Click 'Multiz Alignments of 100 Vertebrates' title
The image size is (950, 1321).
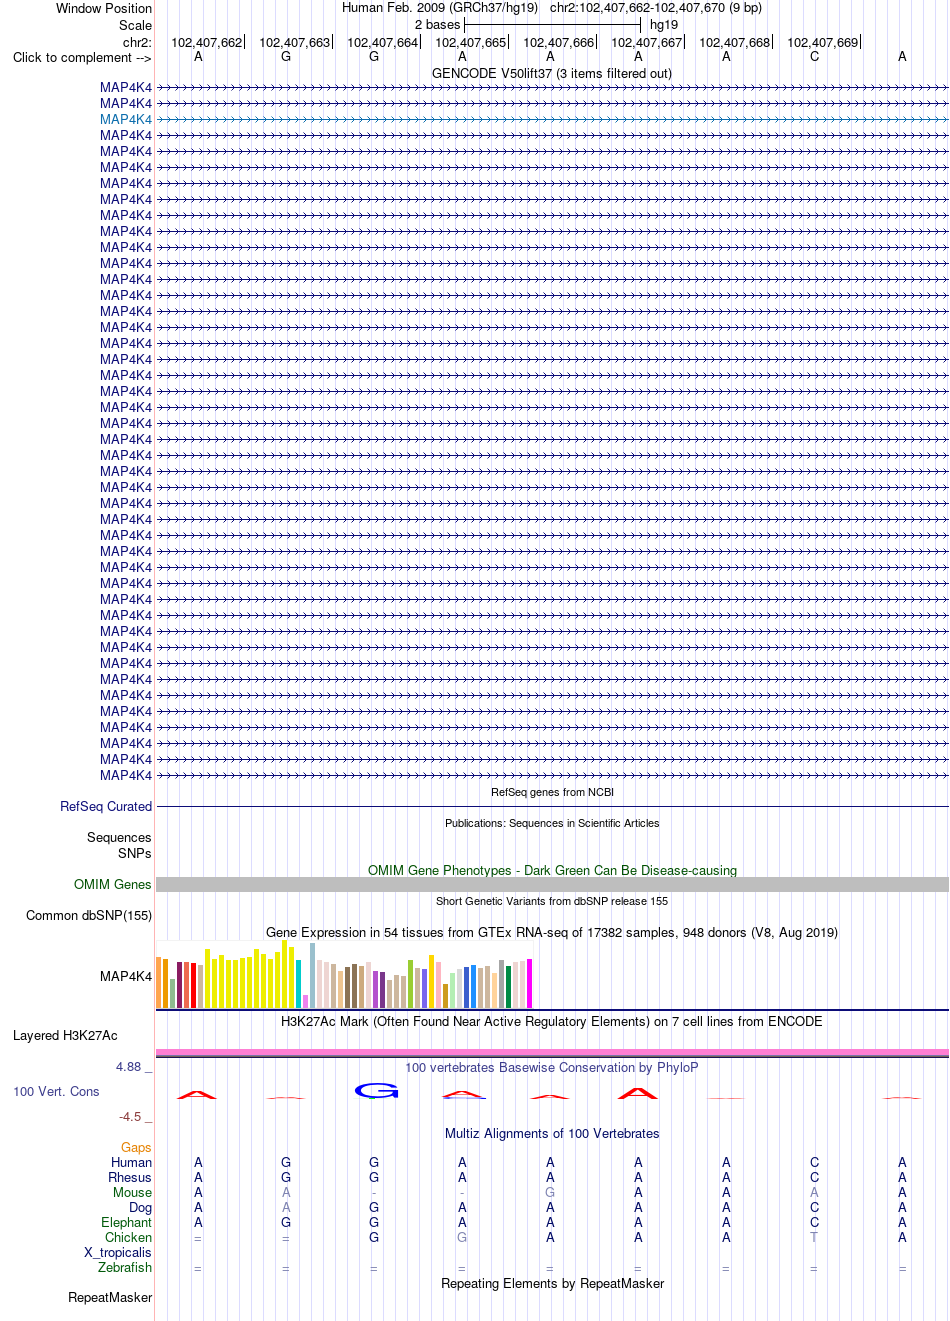click(552, 1133)
